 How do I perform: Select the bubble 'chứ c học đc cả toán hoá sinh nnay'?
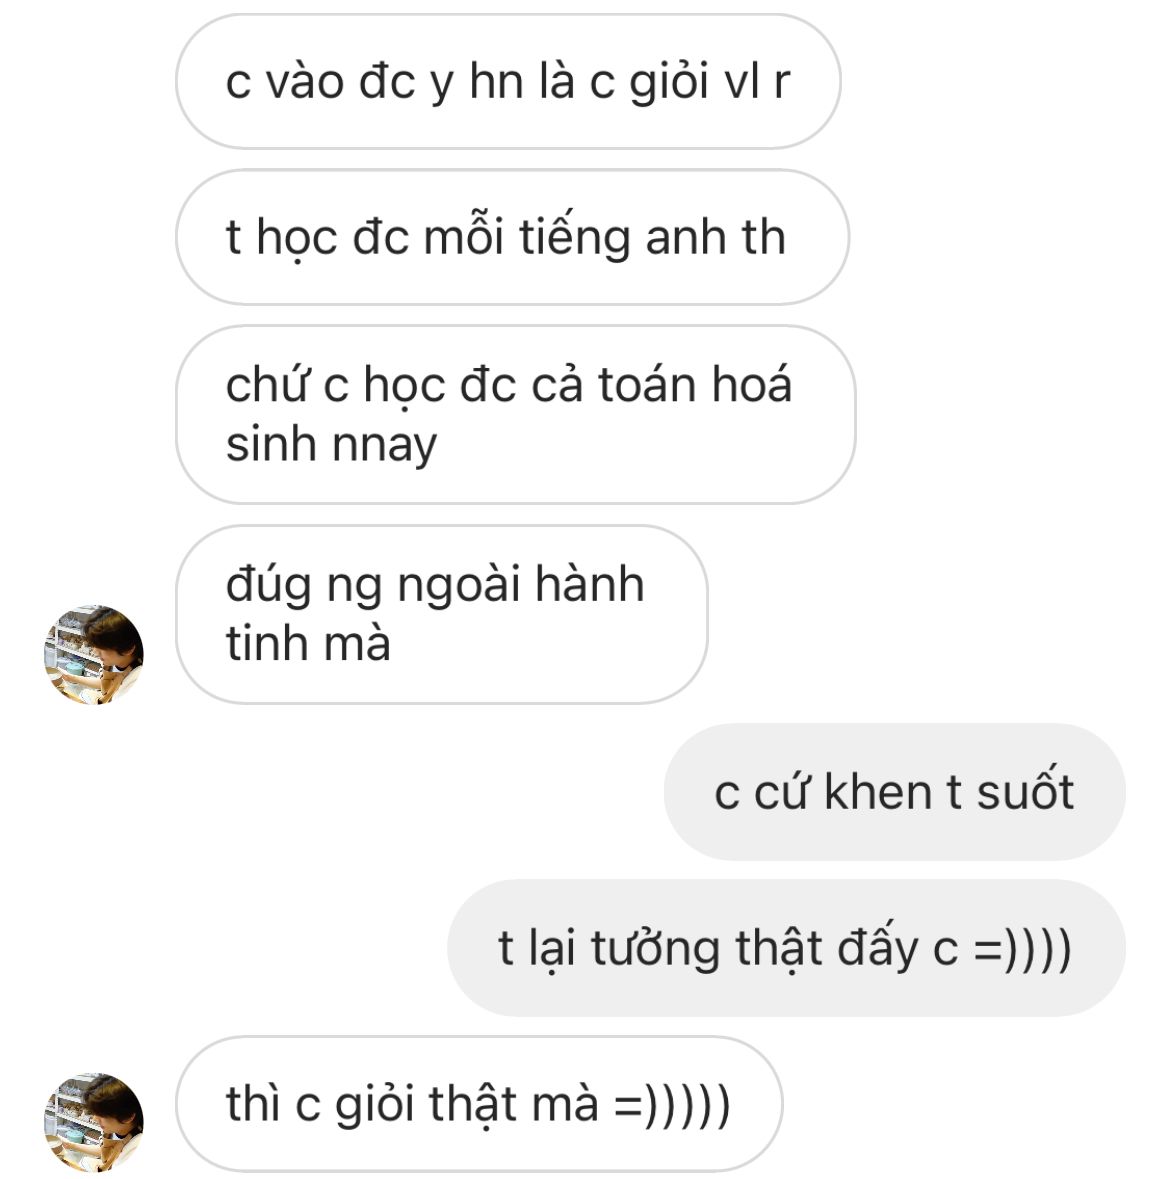[516, 414]
